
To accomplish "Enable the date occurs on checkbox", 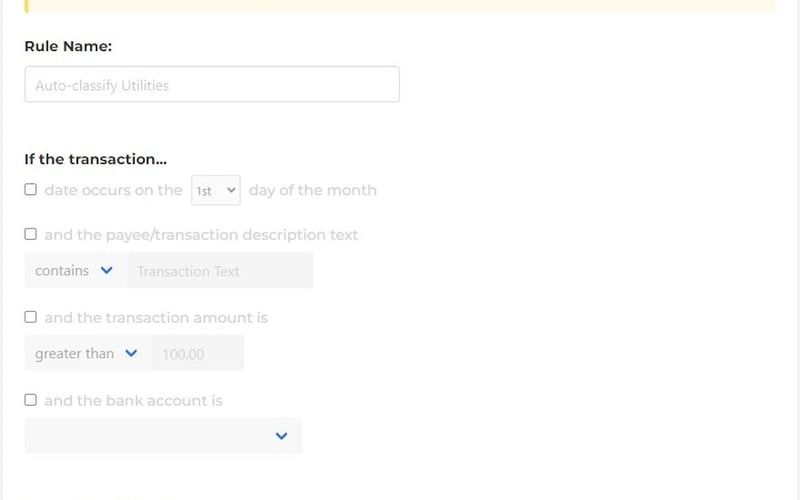I will coord(31,190).
